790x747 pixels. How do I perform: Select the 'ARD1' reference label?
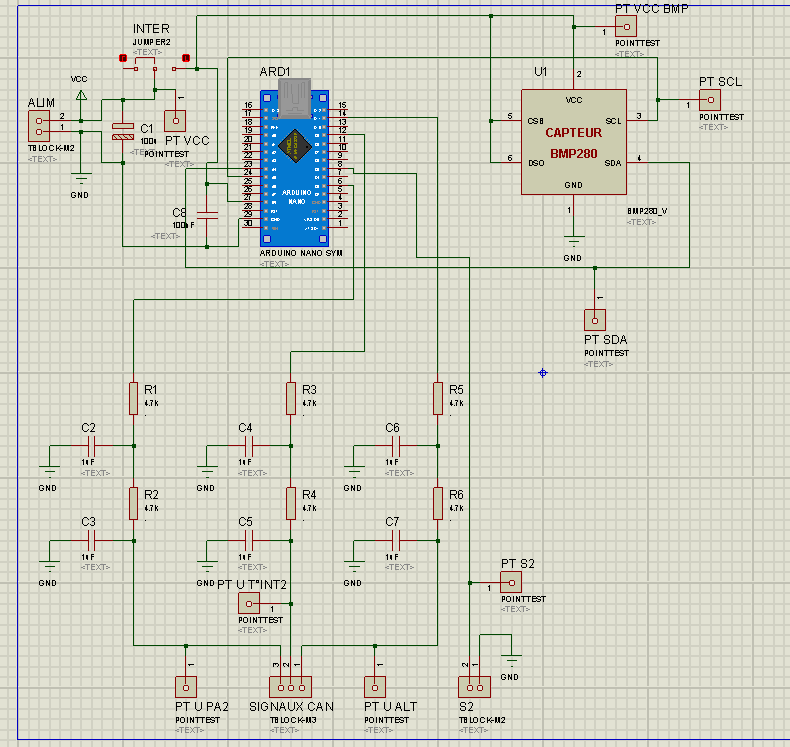275,72
